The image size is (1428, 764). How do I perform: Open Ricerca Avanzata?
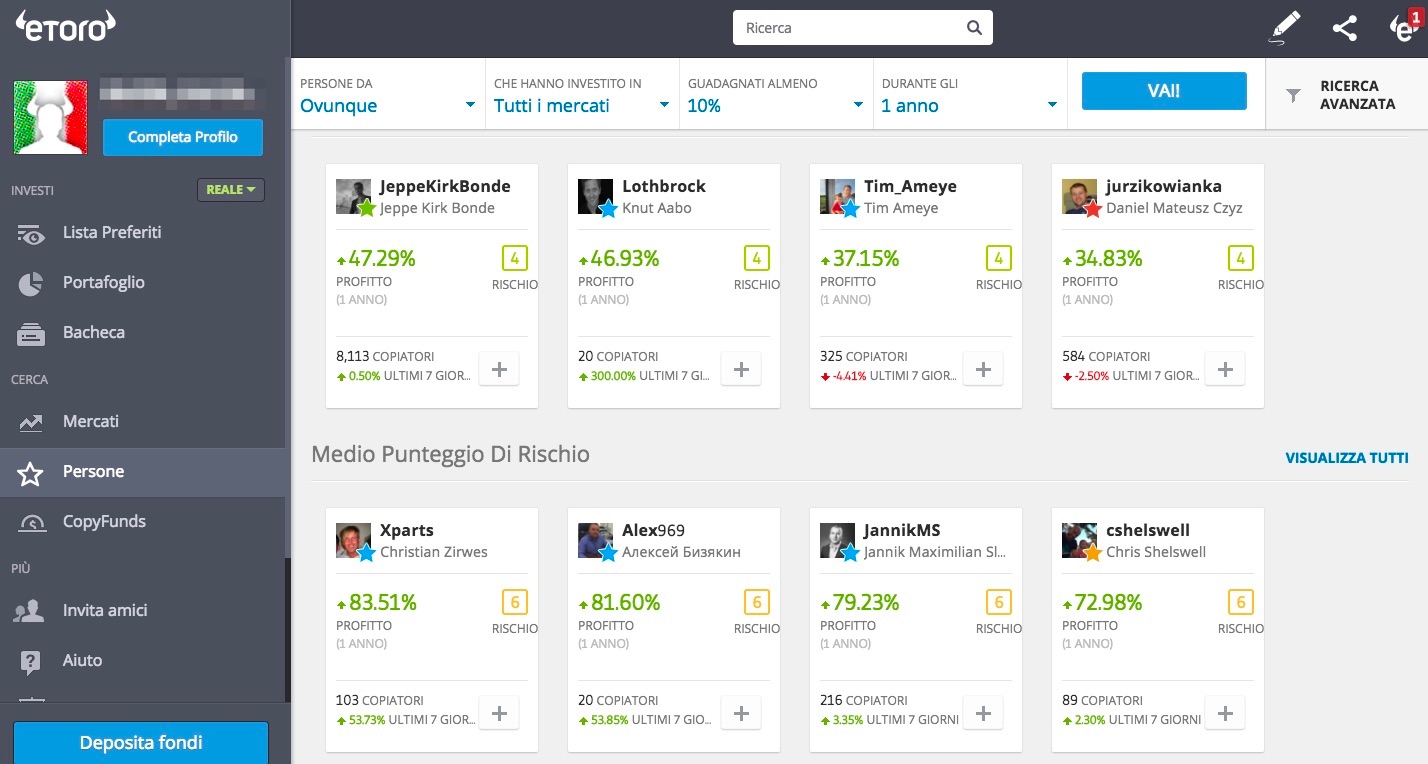pos(1347,95)
